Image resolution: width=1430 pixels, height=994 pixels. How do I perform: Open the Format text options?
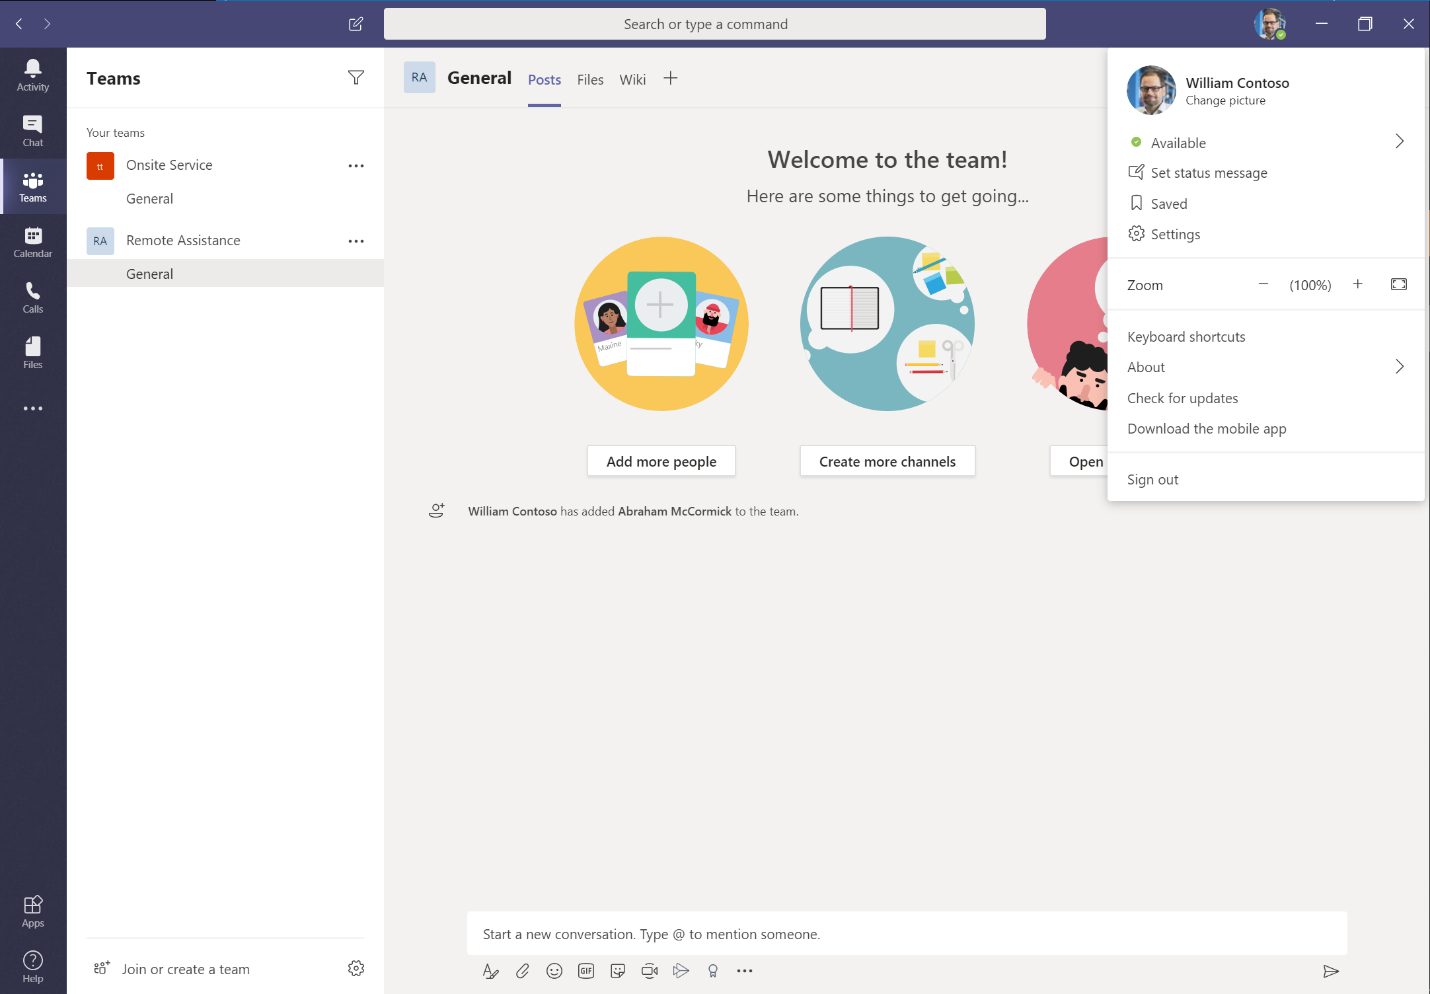[x=490, y=971]
